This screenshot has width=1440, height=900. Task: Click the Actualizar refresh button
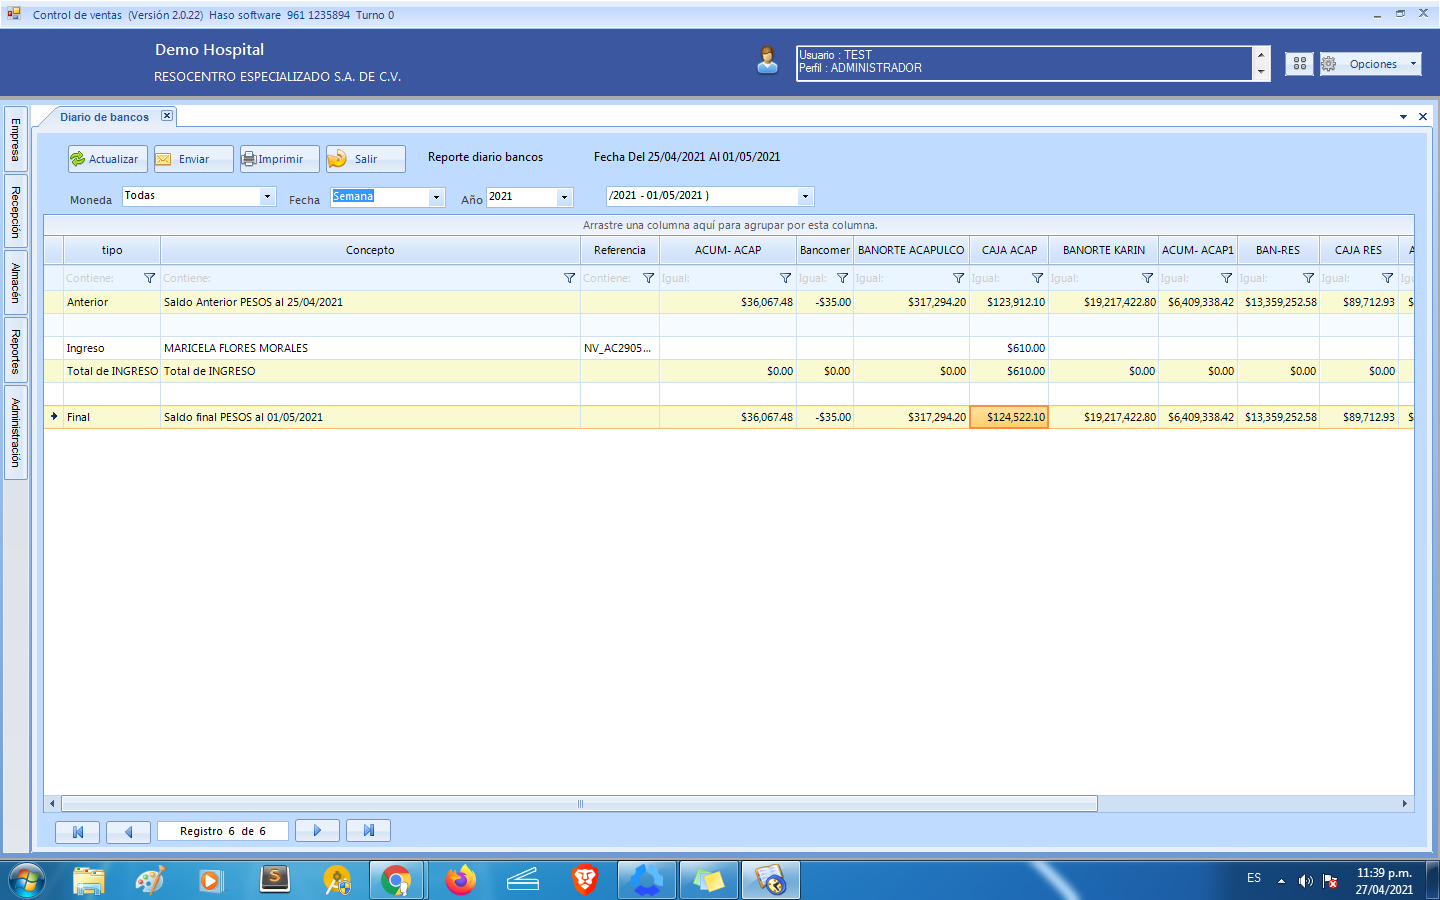click(108, 159)
